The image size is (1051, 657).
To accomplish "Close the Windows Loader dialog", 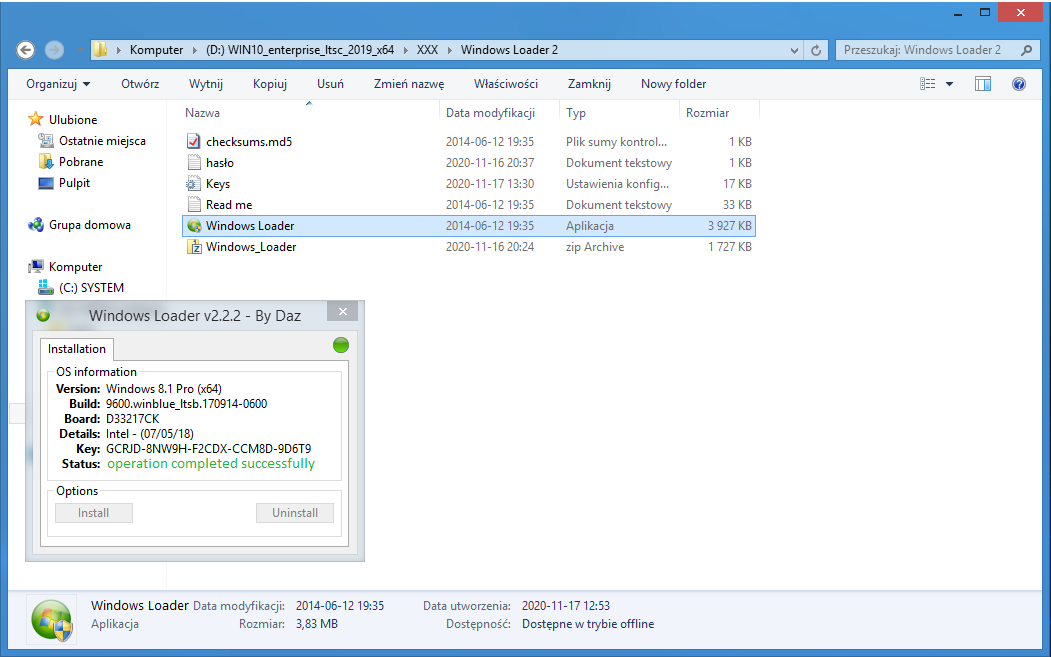I will pos(343,311).
